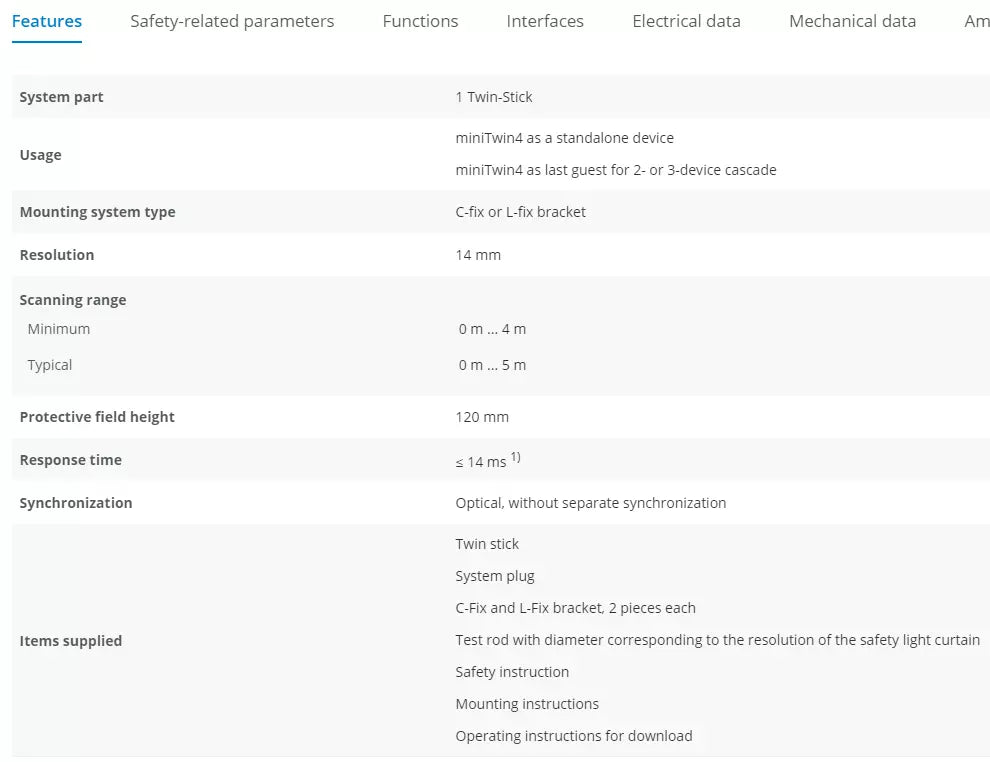The image size is (990, 762).
Task: Show the Electrical data tab
Action: click(686, 21)
